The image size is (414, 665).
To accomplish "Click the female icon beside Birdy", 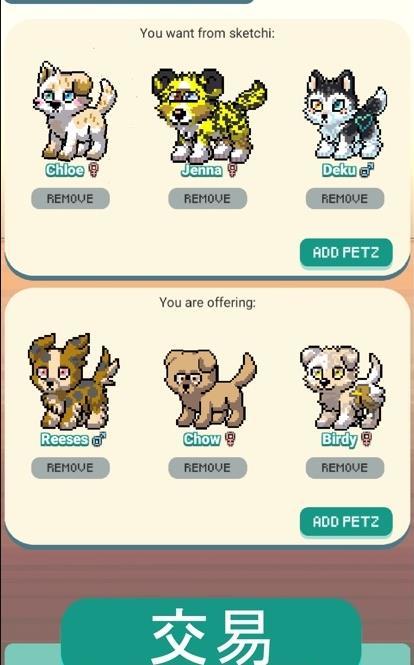I will (366, 439).
